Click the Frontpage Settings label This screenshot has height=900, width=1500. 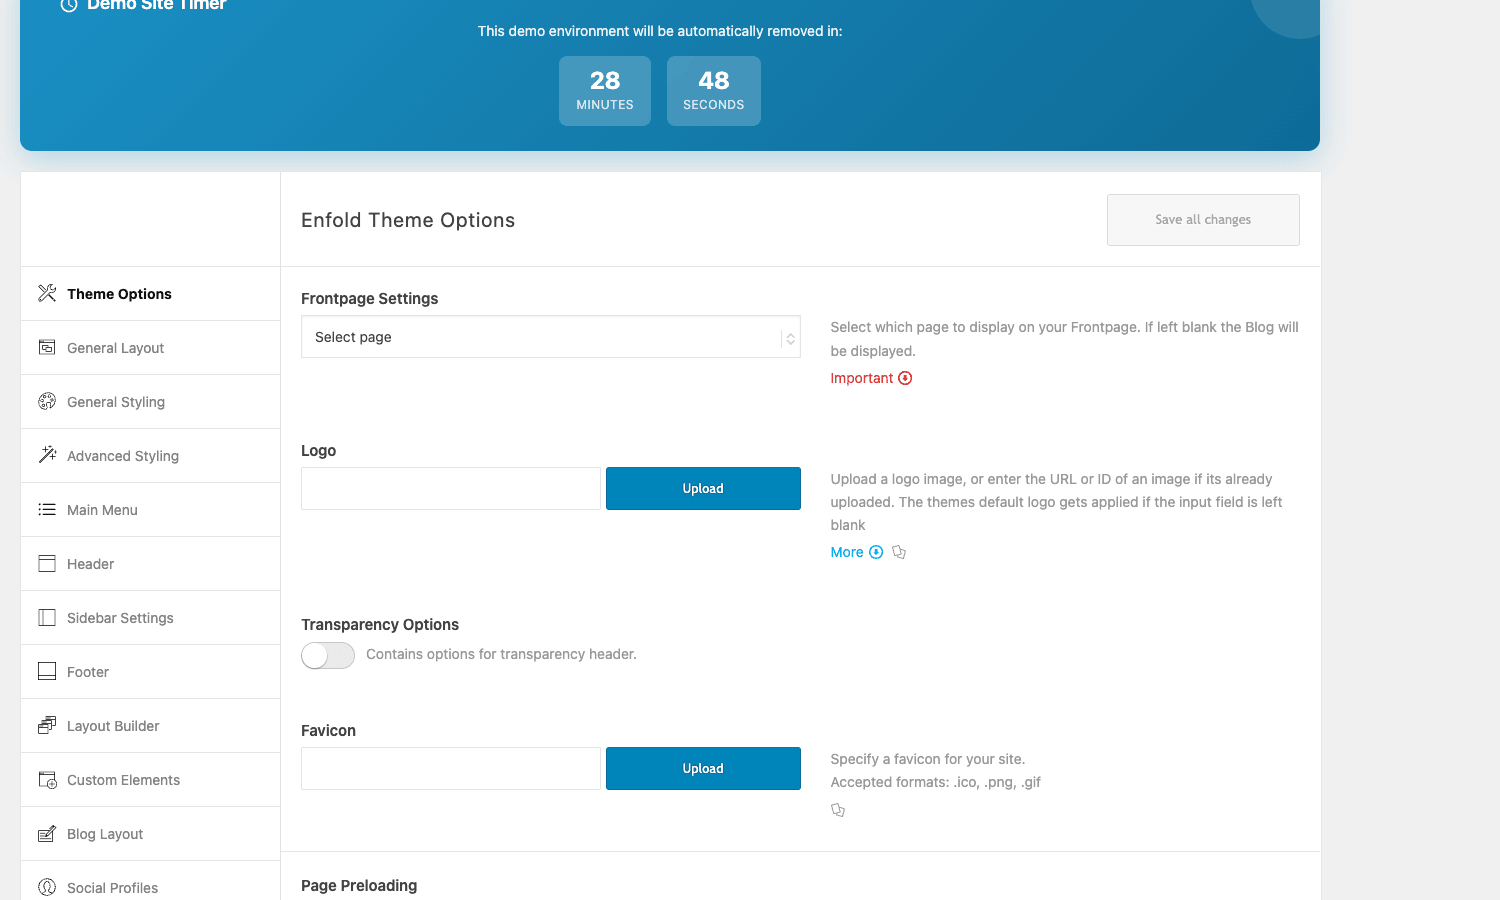pos(370,299)
